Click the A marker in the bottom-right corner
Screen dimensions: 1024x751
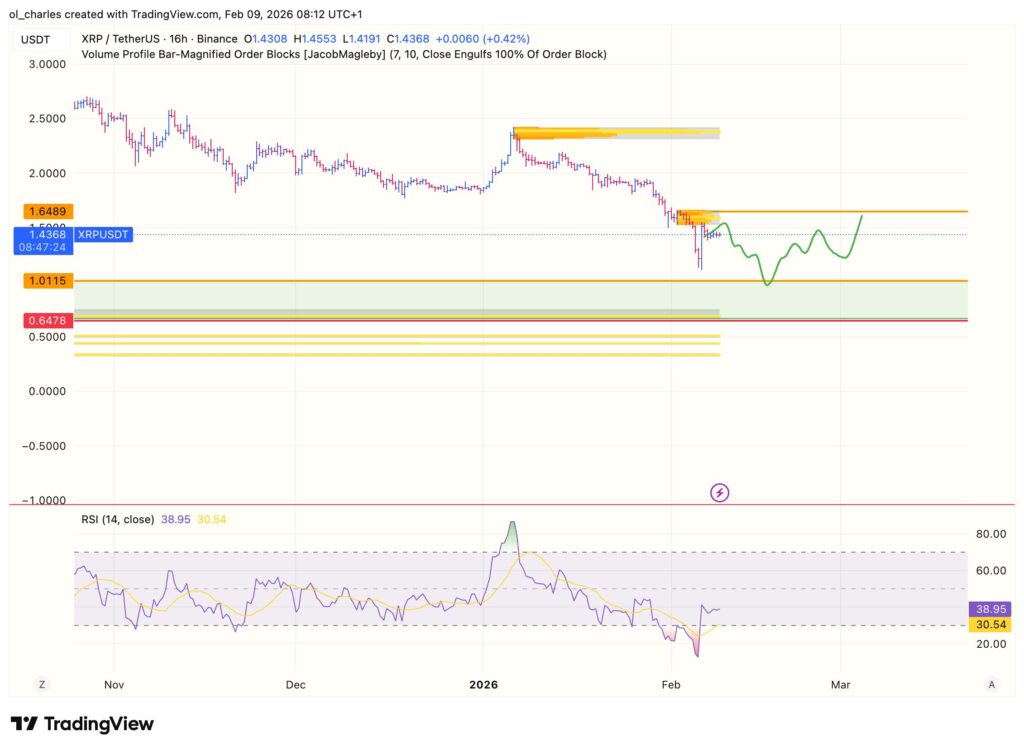991,684
